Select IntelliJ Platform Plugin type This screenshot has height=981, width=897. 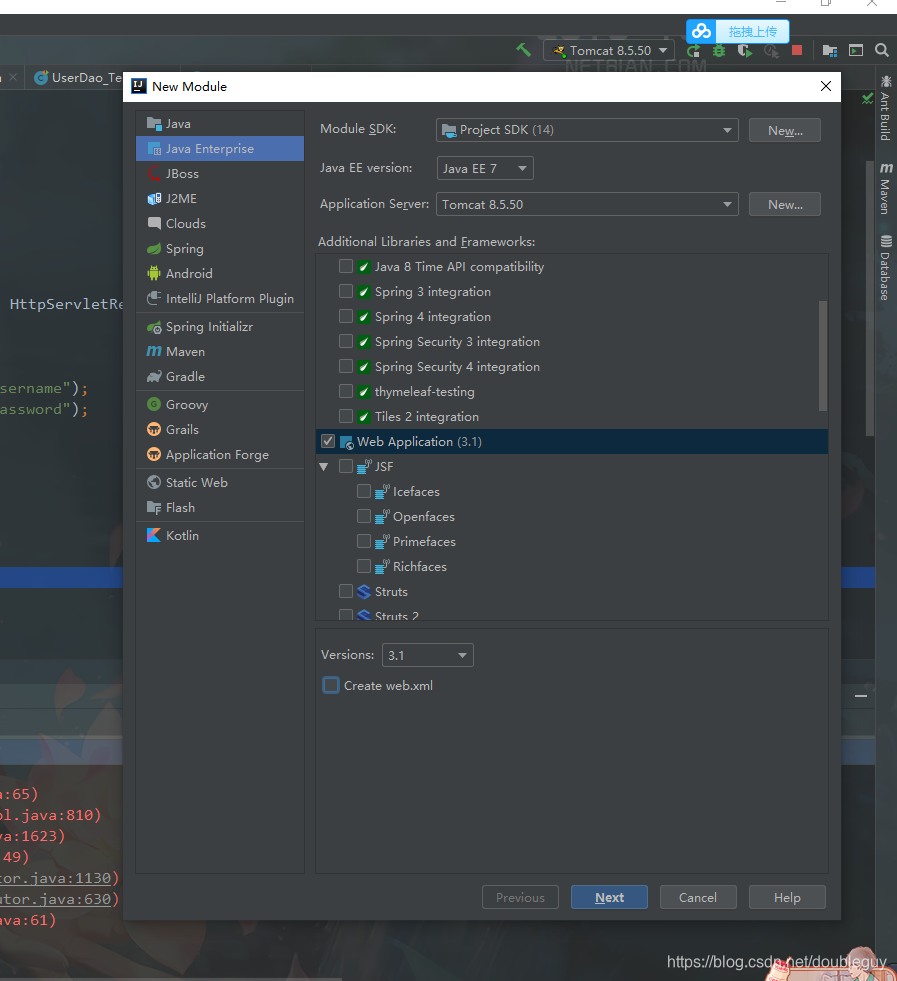tap(220, 299)
